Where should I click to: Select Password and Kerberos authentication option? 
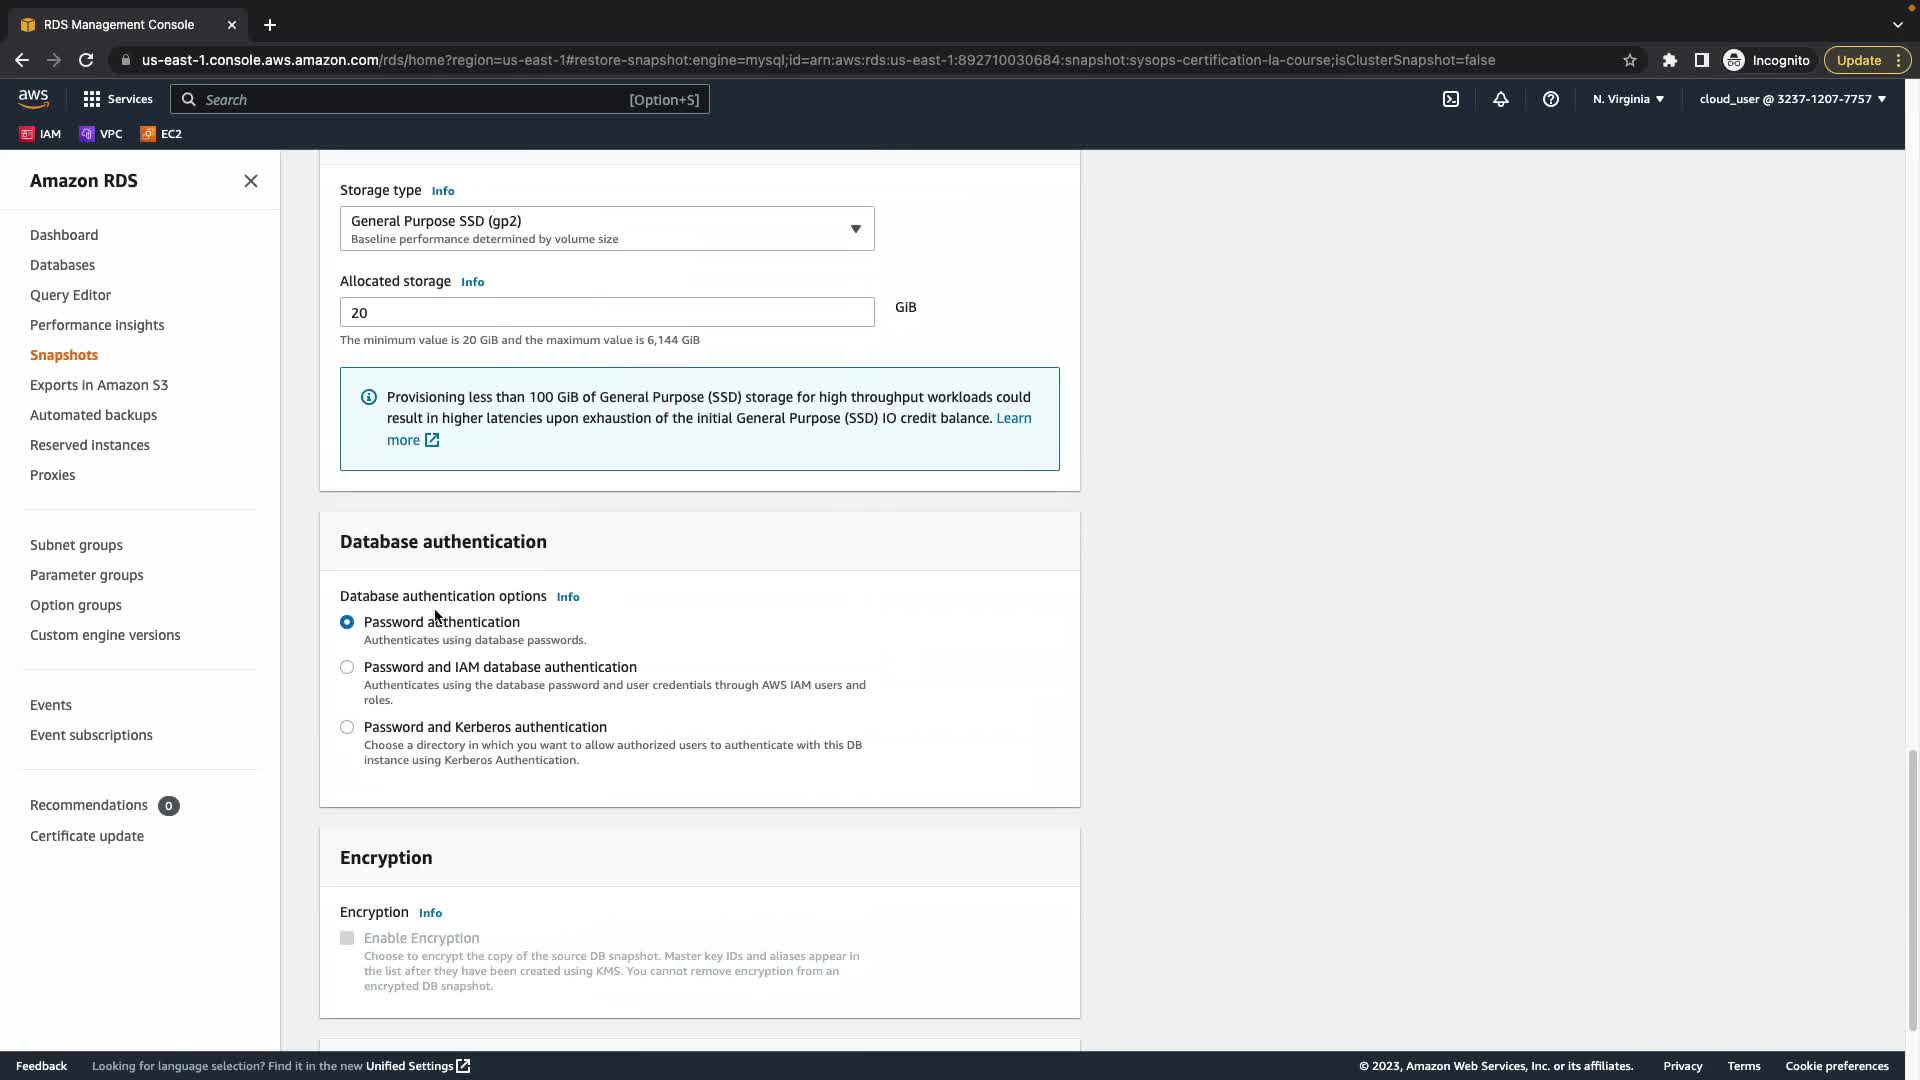click(347, 727)
